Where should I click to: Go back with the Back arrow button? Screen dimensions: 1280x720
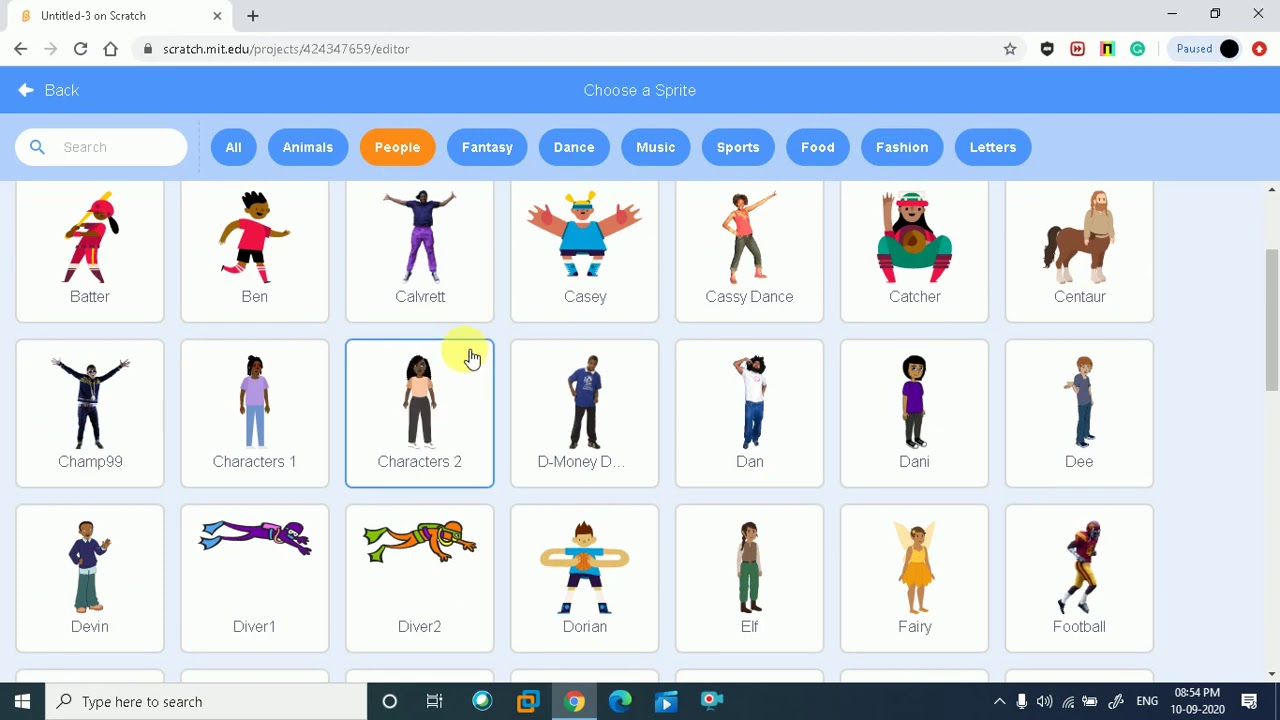tap(48, 90)
